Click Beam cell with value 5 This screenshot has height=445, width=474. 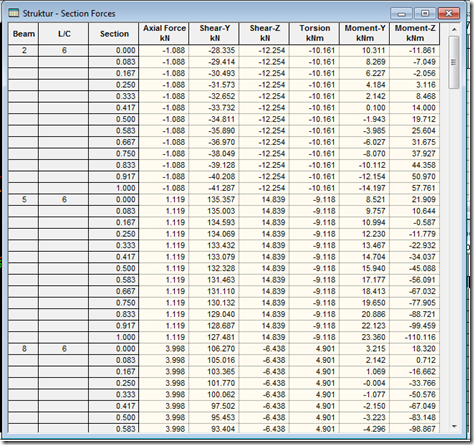click(24, 200)
